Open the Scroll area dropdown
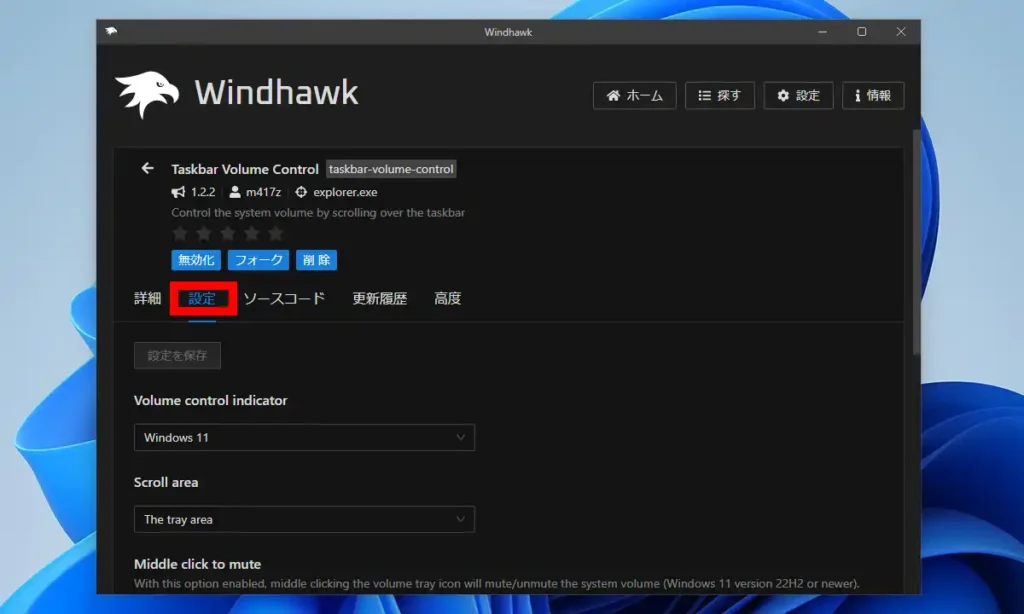The height and width of the screenshot is (614, 1024). click(304, 519)
